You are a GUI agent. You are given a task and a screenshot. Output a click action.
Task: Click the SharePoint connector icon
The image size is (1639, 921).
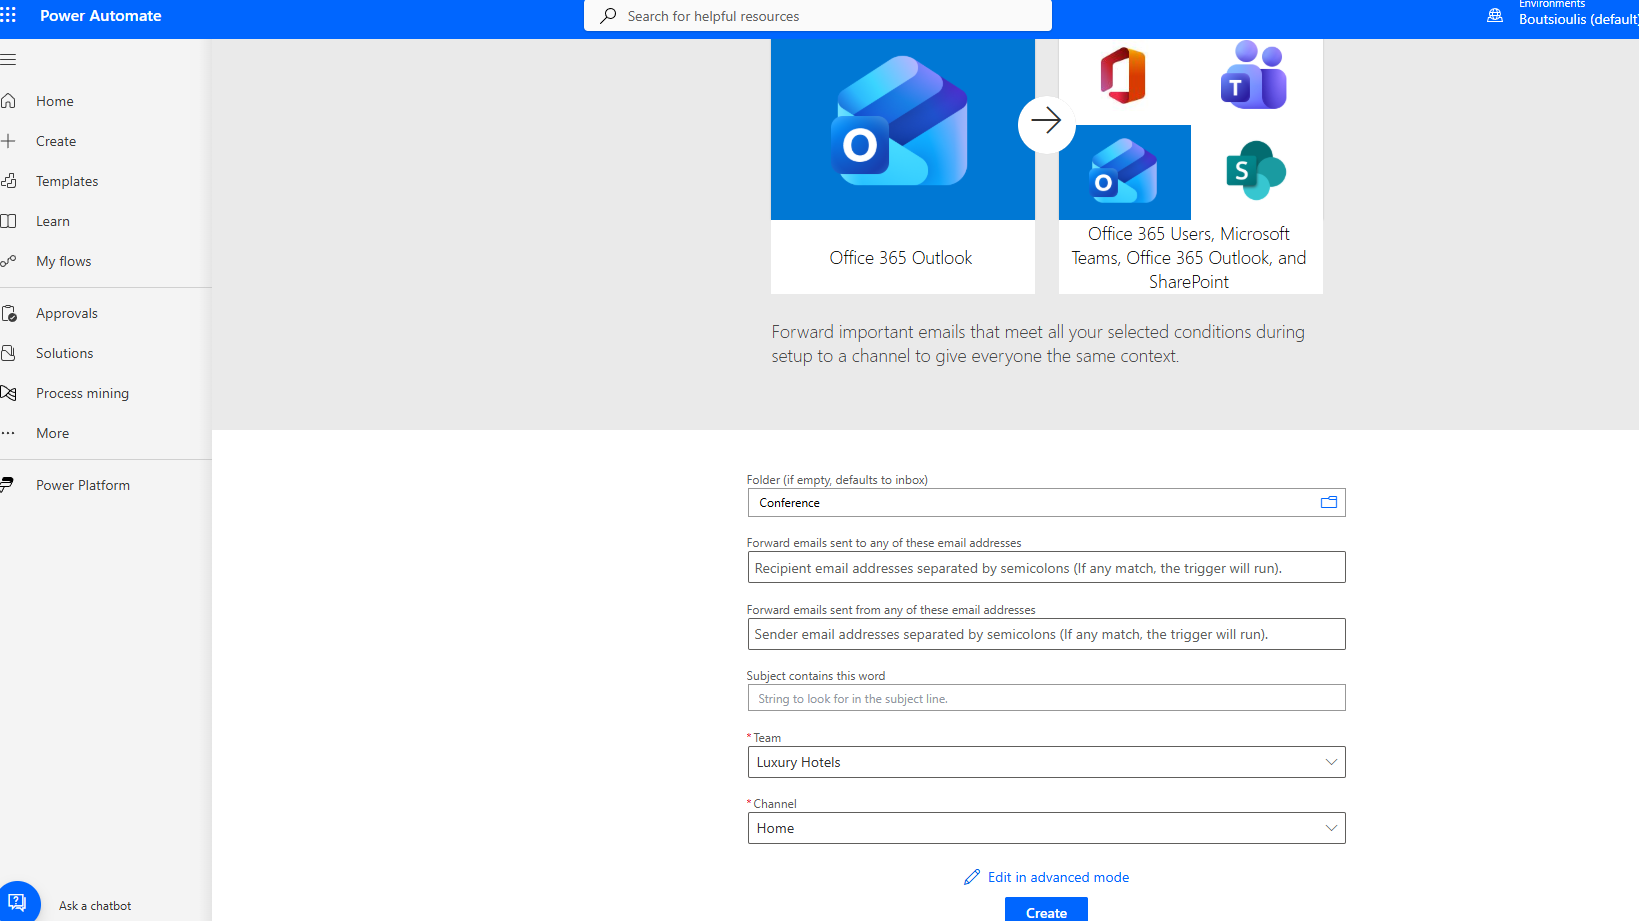point(1254,171)
